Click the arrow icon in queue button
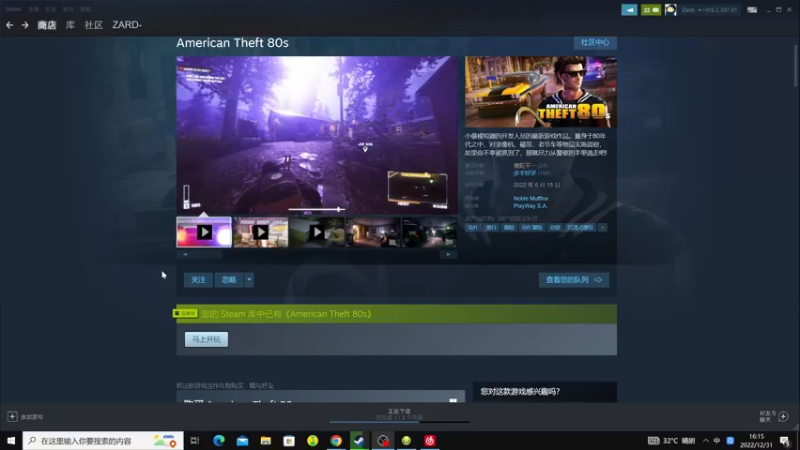 (x=598, y=280)
